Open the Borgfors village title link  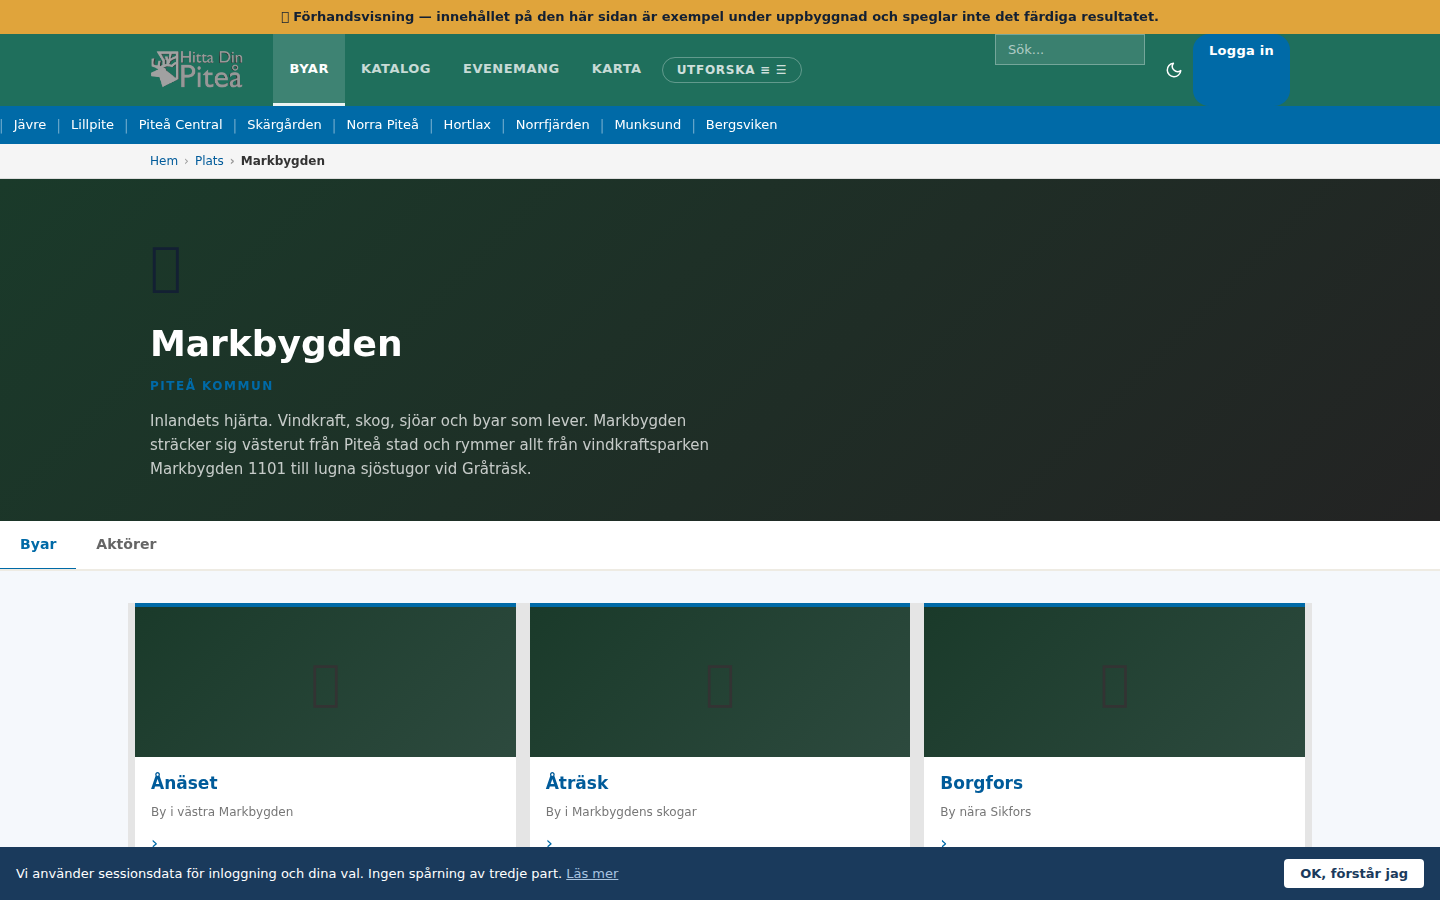(x=981, y=783)
